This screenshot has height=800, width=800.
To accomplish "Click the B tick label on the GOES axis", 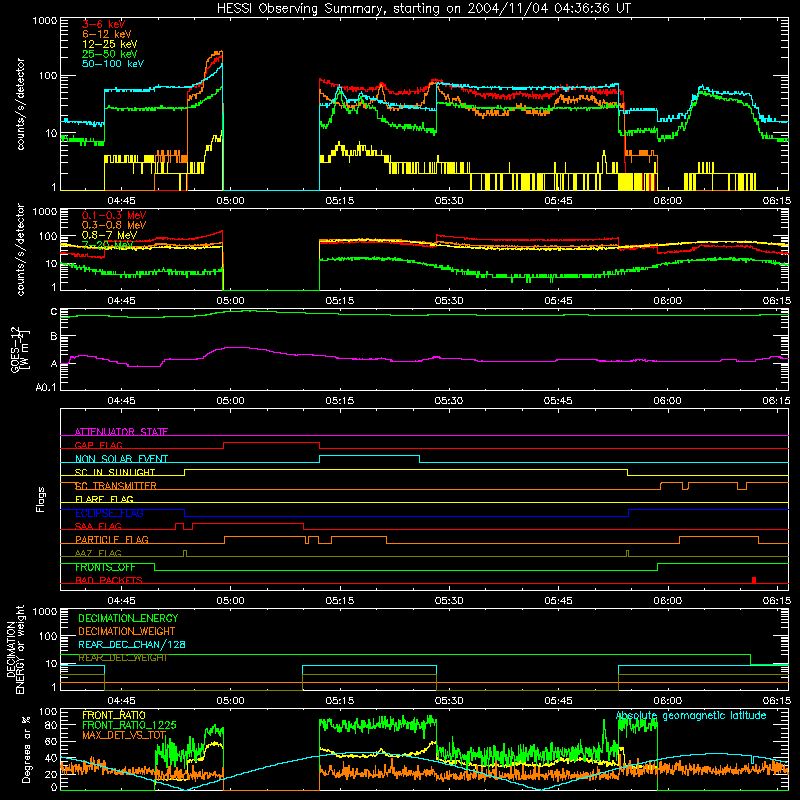I will coord(54,337).
